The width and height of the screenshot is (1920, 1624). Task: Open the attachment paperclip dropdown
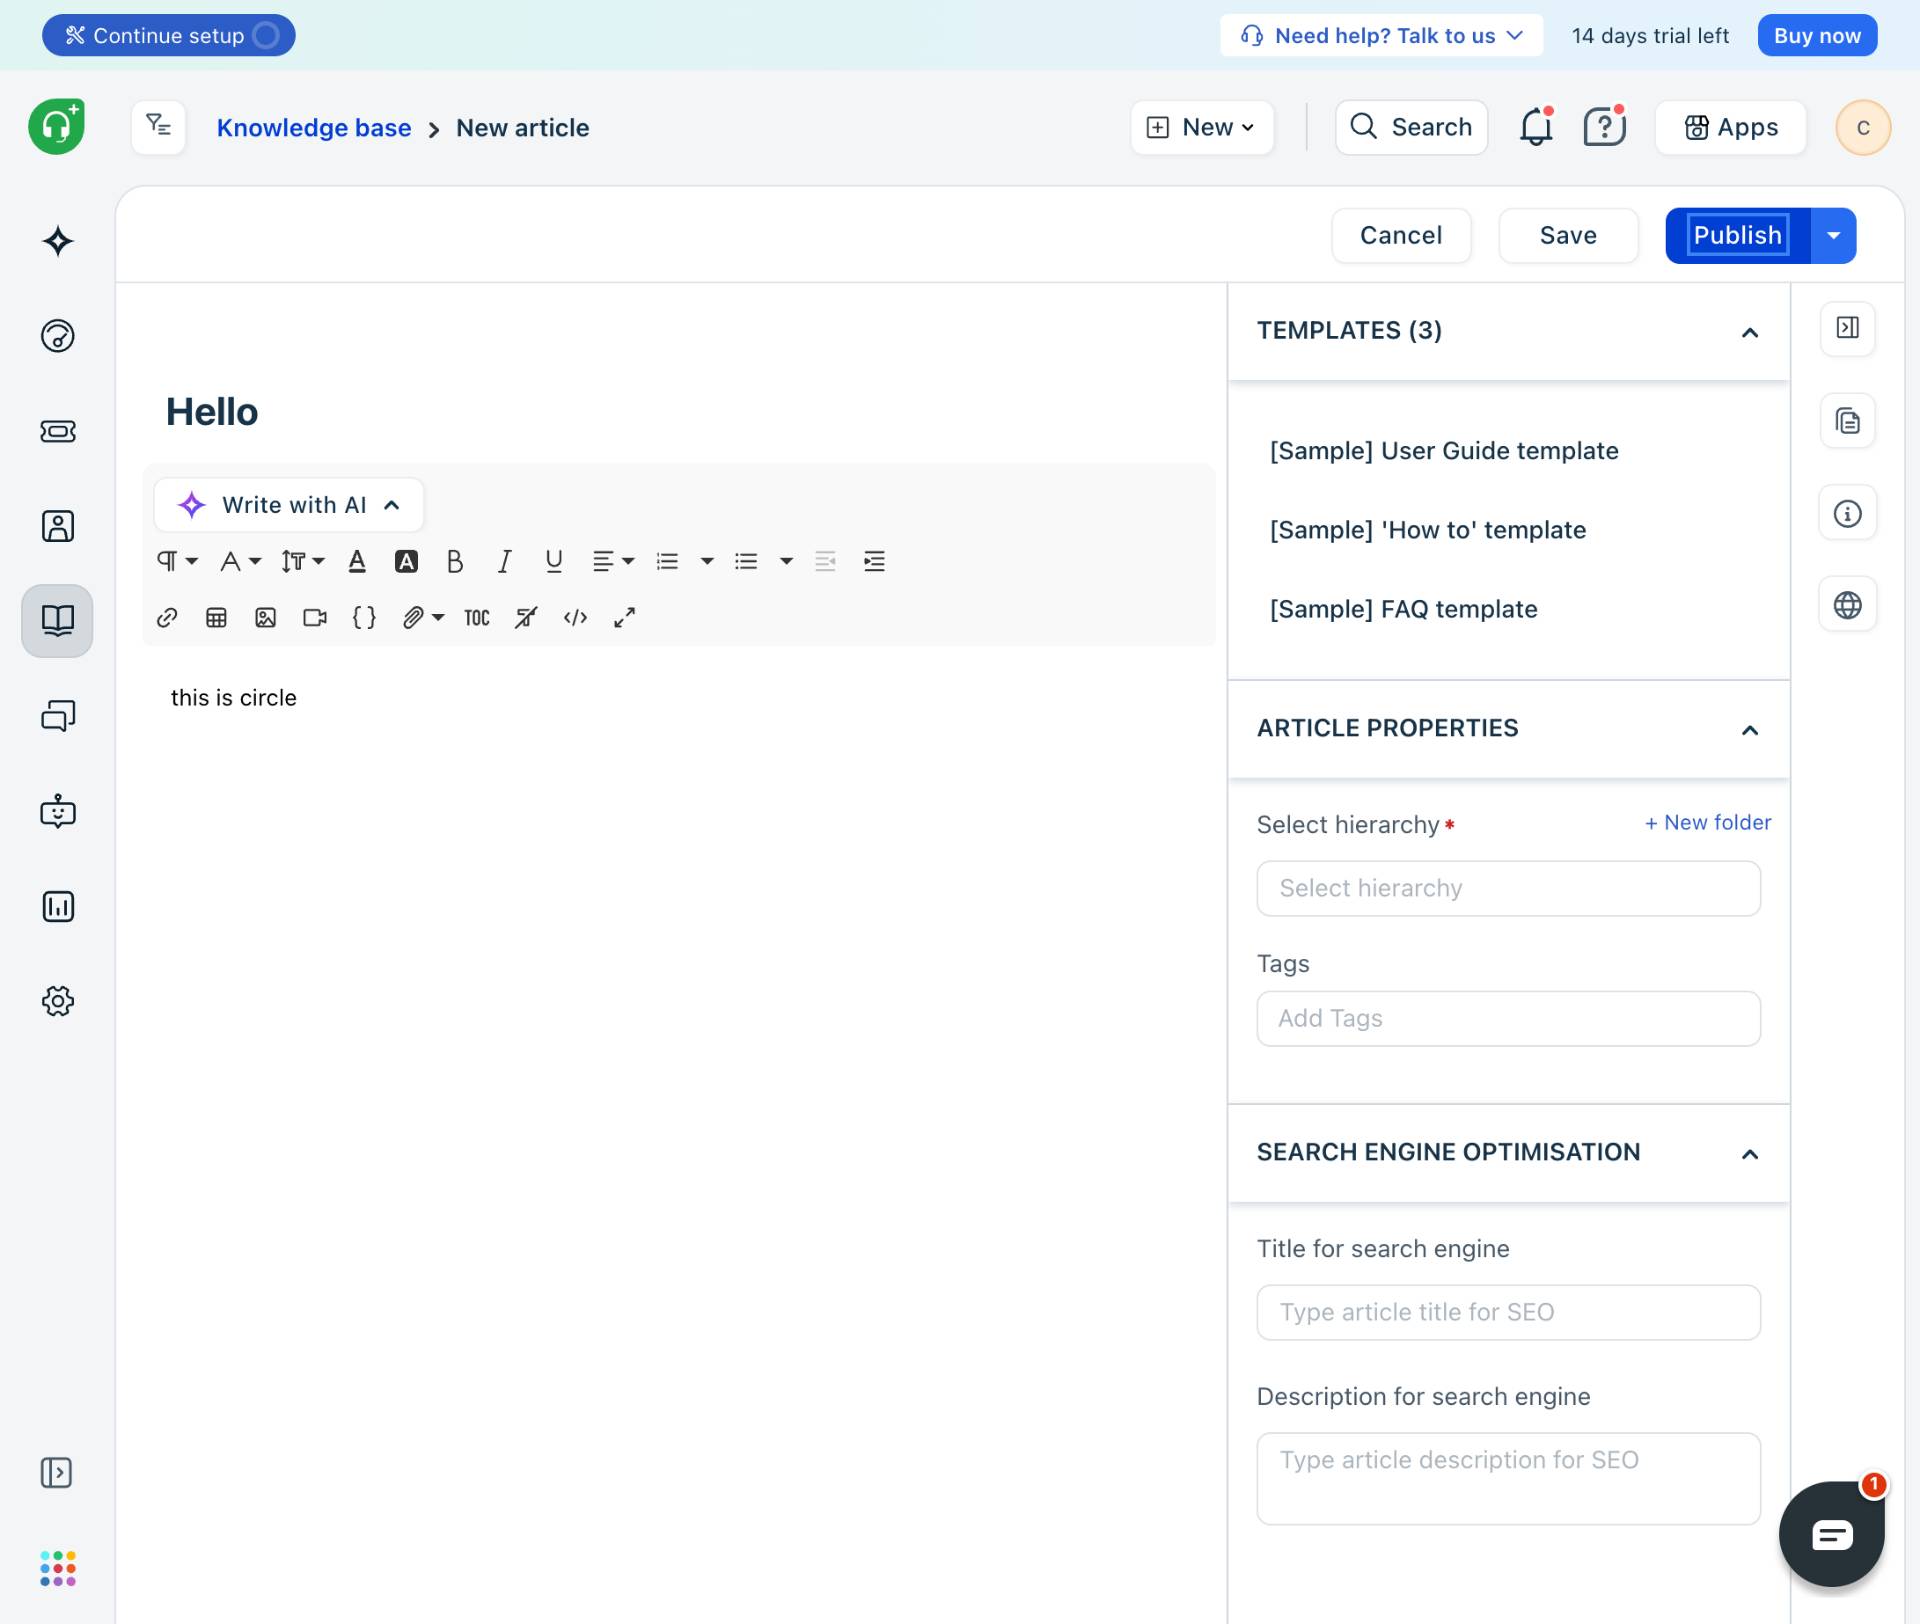(423, 617)
